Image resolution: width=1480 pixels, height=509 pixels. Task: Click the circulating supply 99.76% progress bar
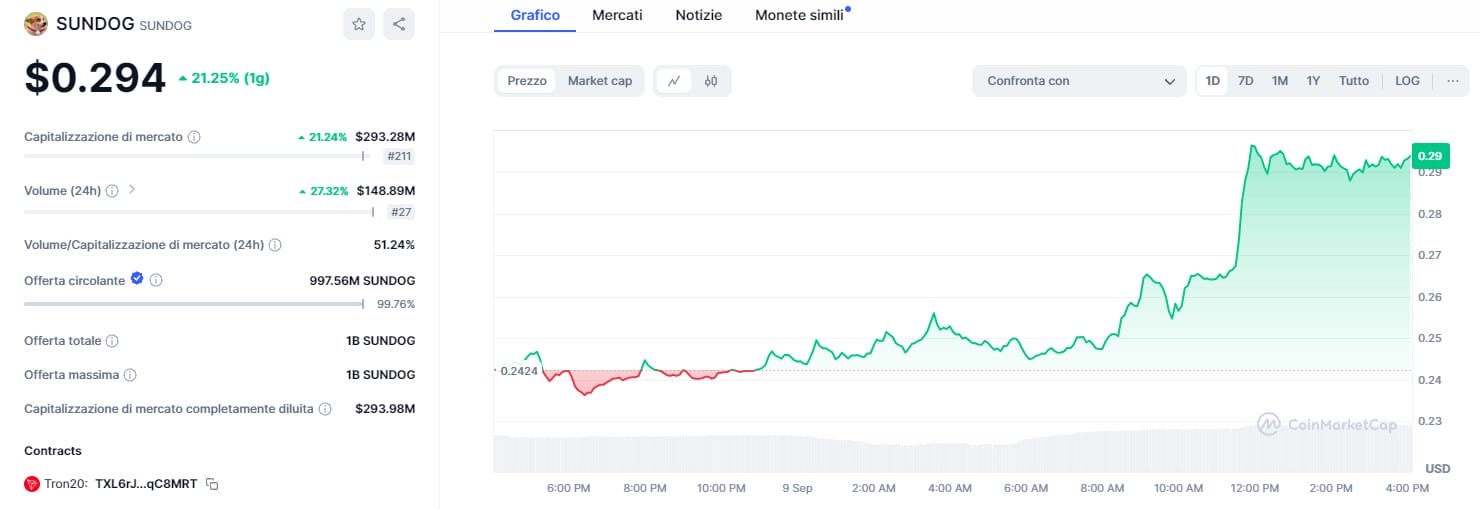pyautogui.click(x=194, y=304)
